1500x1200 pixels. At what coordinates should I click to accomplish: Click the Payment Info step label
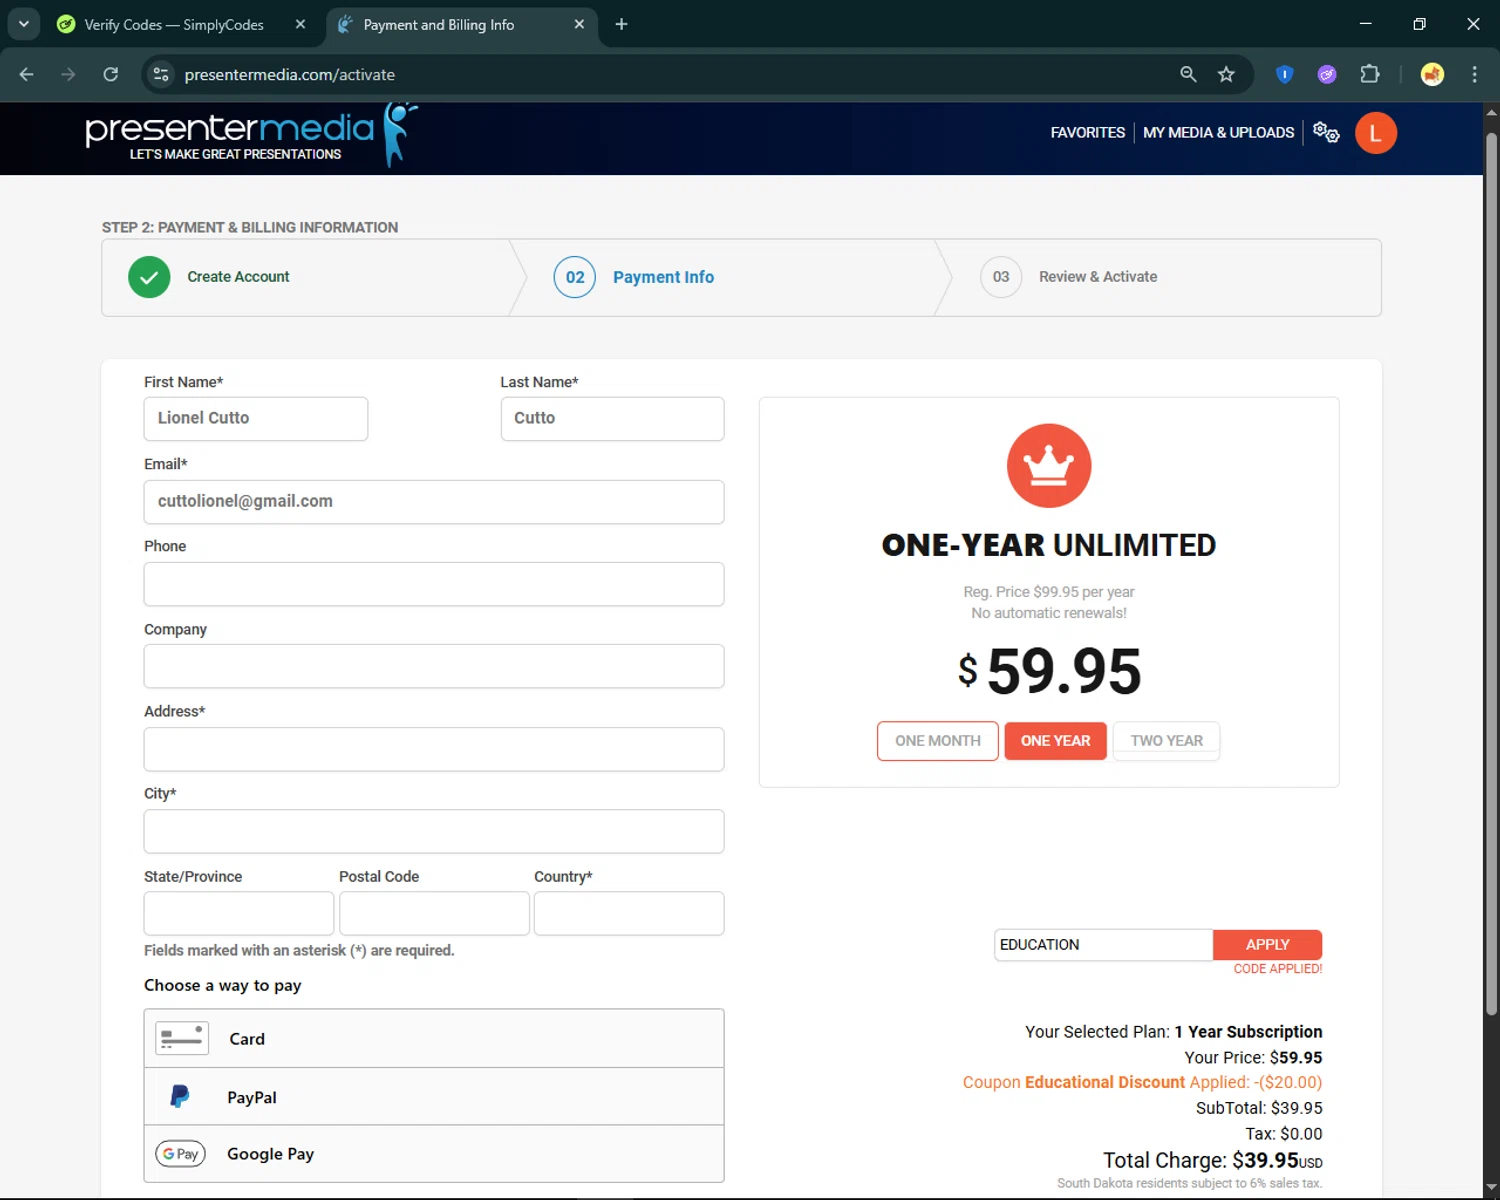663,277
